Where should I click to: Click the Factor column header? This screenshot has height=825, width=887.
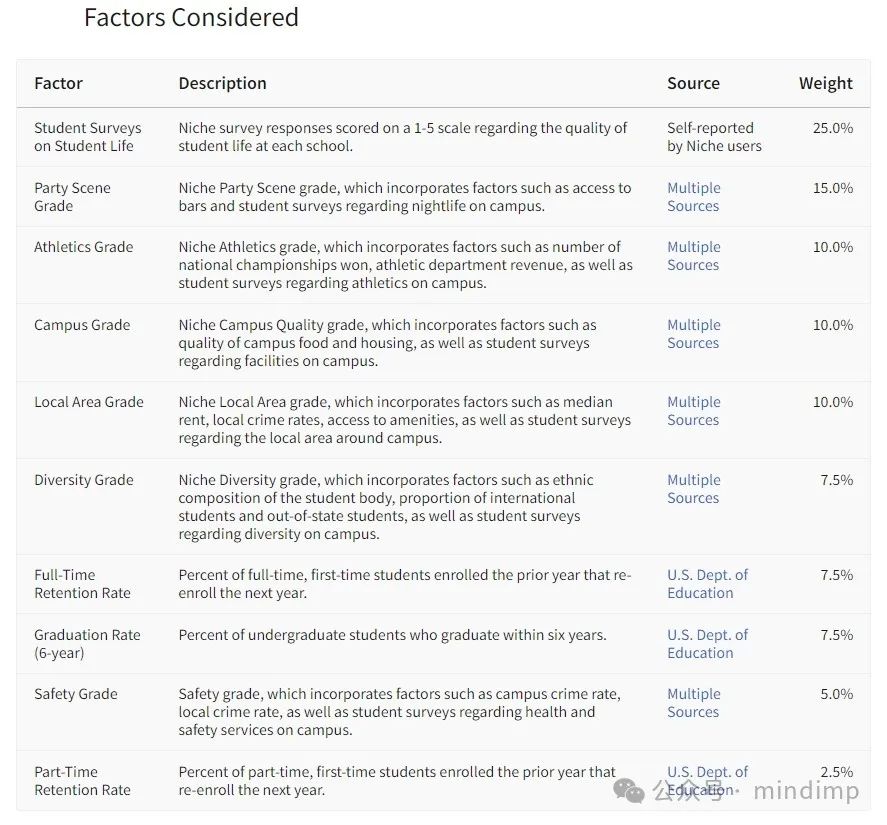click(x=58, y=83)
